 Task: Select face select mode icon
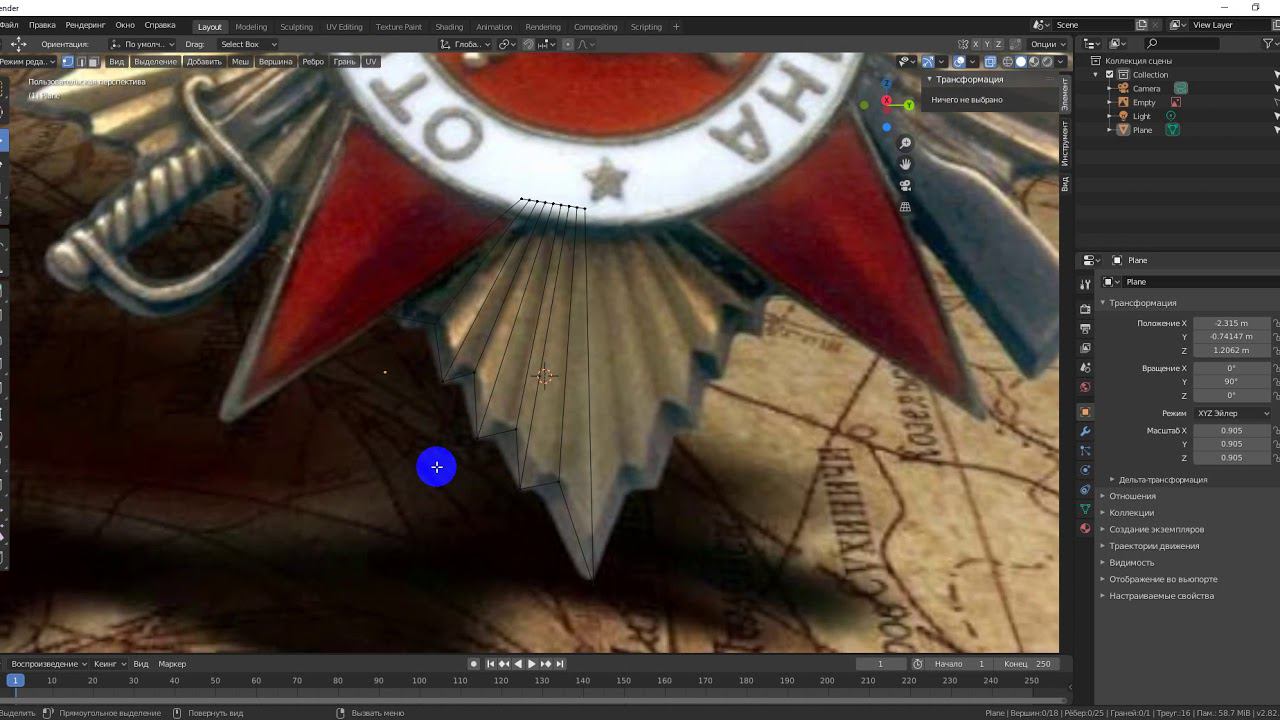pyautogui.click(x=94, y=62)
